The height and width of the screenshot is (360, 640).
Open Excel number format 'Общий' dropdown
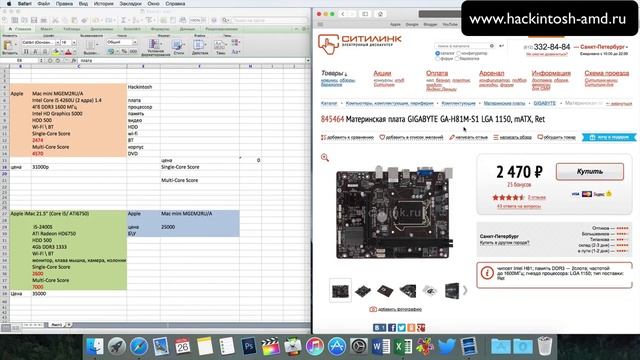tap(134, 42)
